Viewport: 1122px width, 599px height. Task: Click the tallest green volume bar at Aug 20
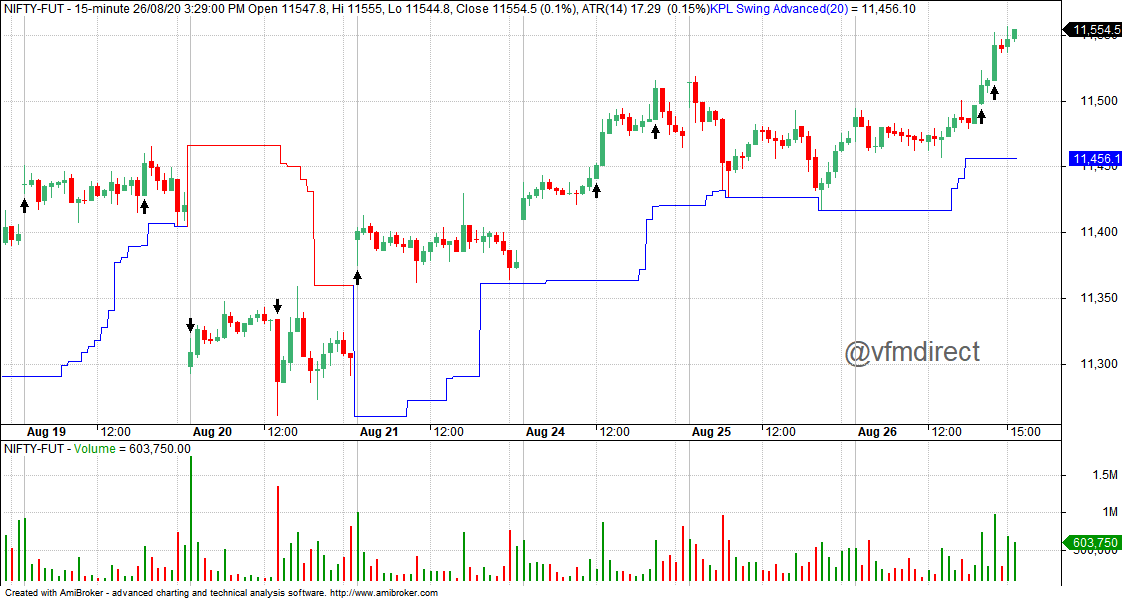[191, 519]
